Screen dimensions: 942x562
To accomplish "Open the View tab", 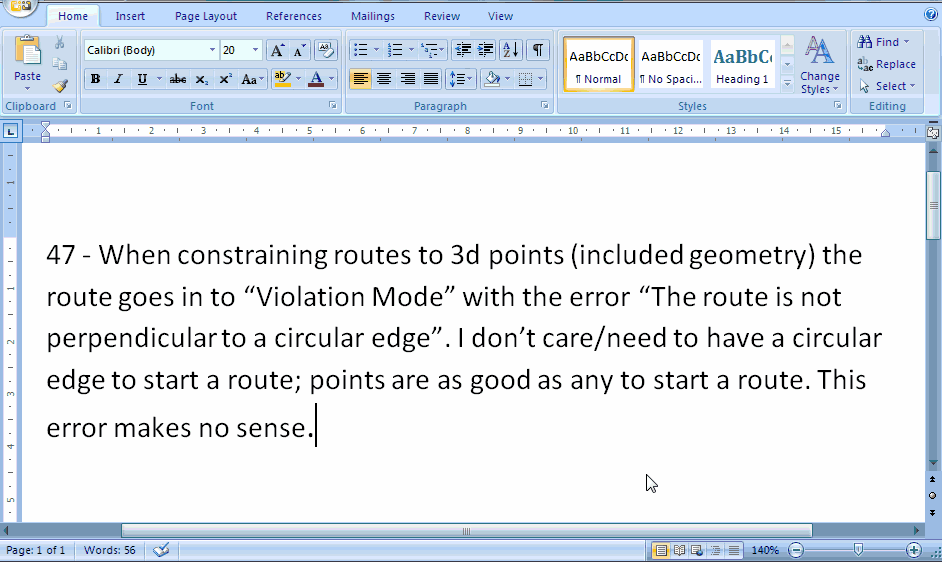I will click(x=500, y=16).
